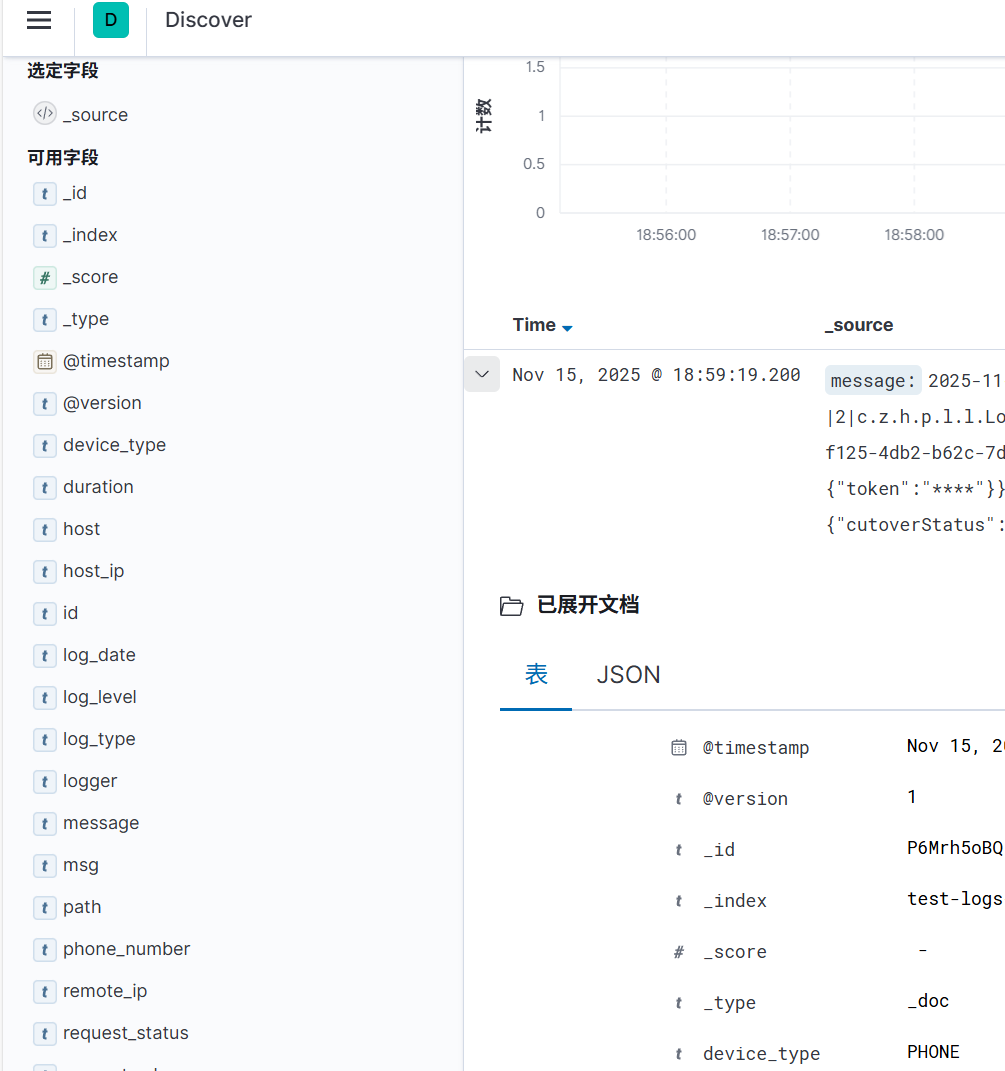
Task: Open the hamburger navigation menu
Action: tap(39, 20)
